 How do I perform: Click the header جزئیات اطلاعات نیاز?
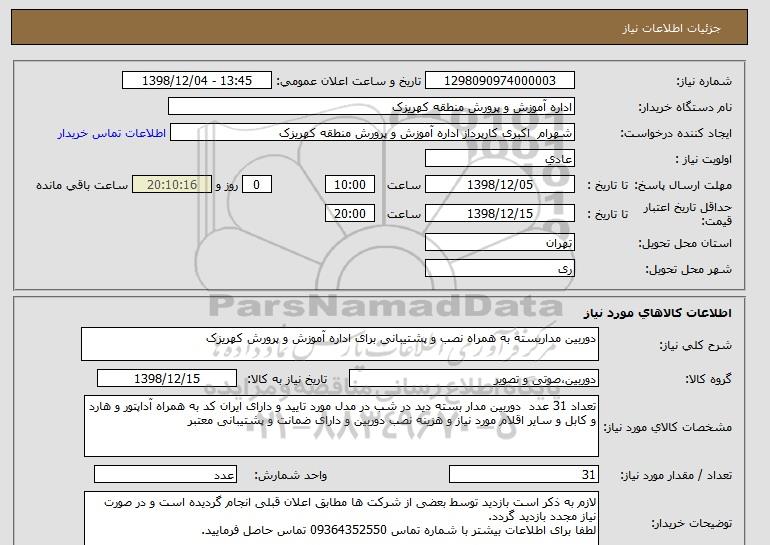(x=671, y=28)
